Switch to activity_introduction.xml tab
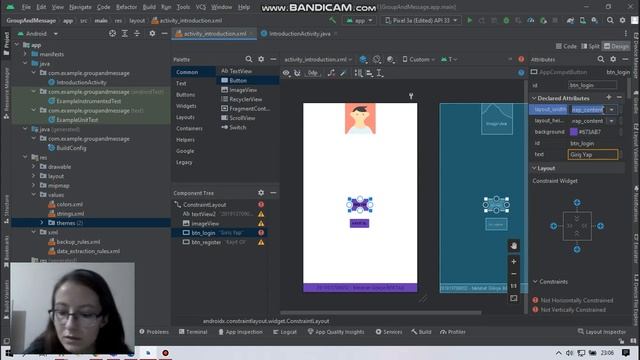640x360 pixels. point(215,34)
